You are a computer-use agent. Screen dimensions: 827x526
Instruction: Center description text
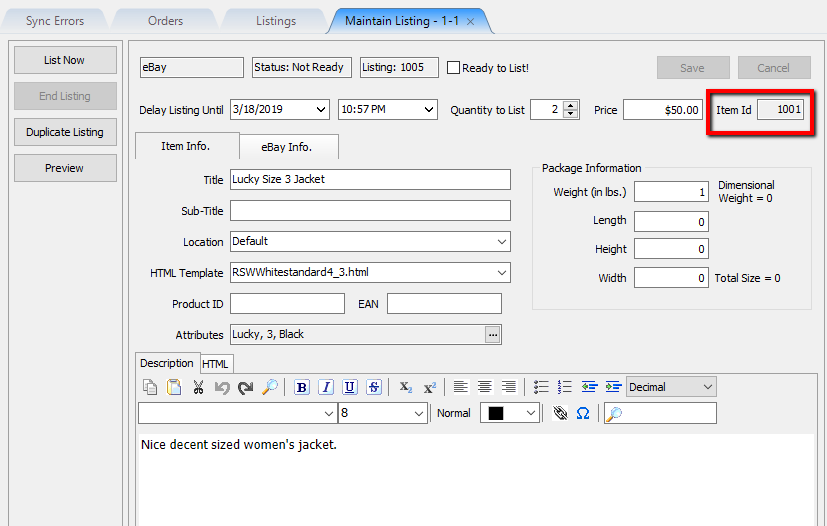pos(485,387)
